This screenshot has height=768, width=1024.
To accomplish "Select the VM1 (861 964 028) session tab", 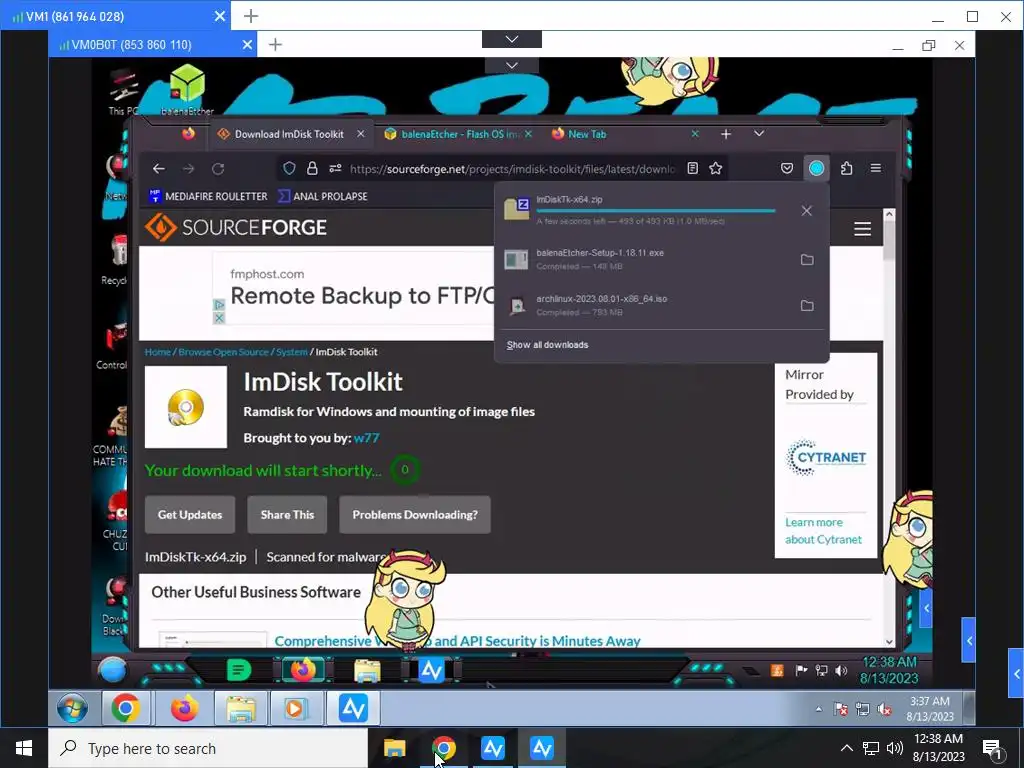I will click(115, 16).
